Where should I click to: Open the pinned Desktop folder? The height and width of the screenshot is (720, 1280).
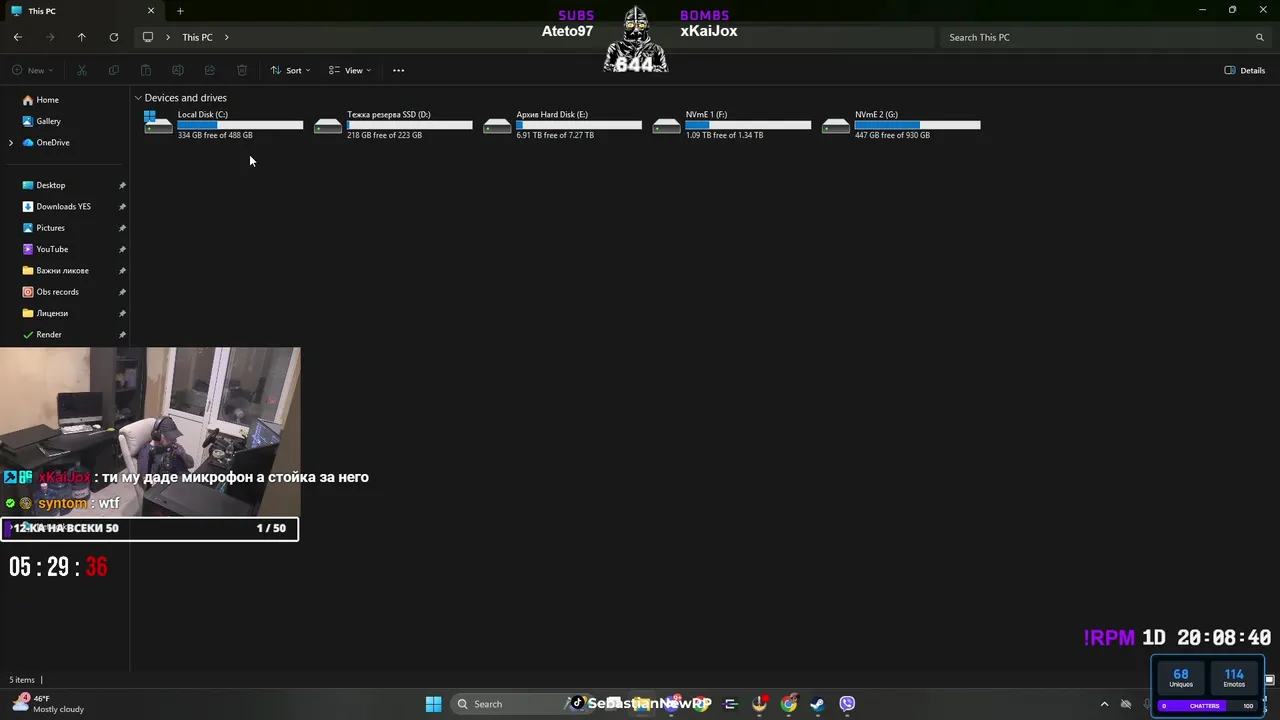50,185
